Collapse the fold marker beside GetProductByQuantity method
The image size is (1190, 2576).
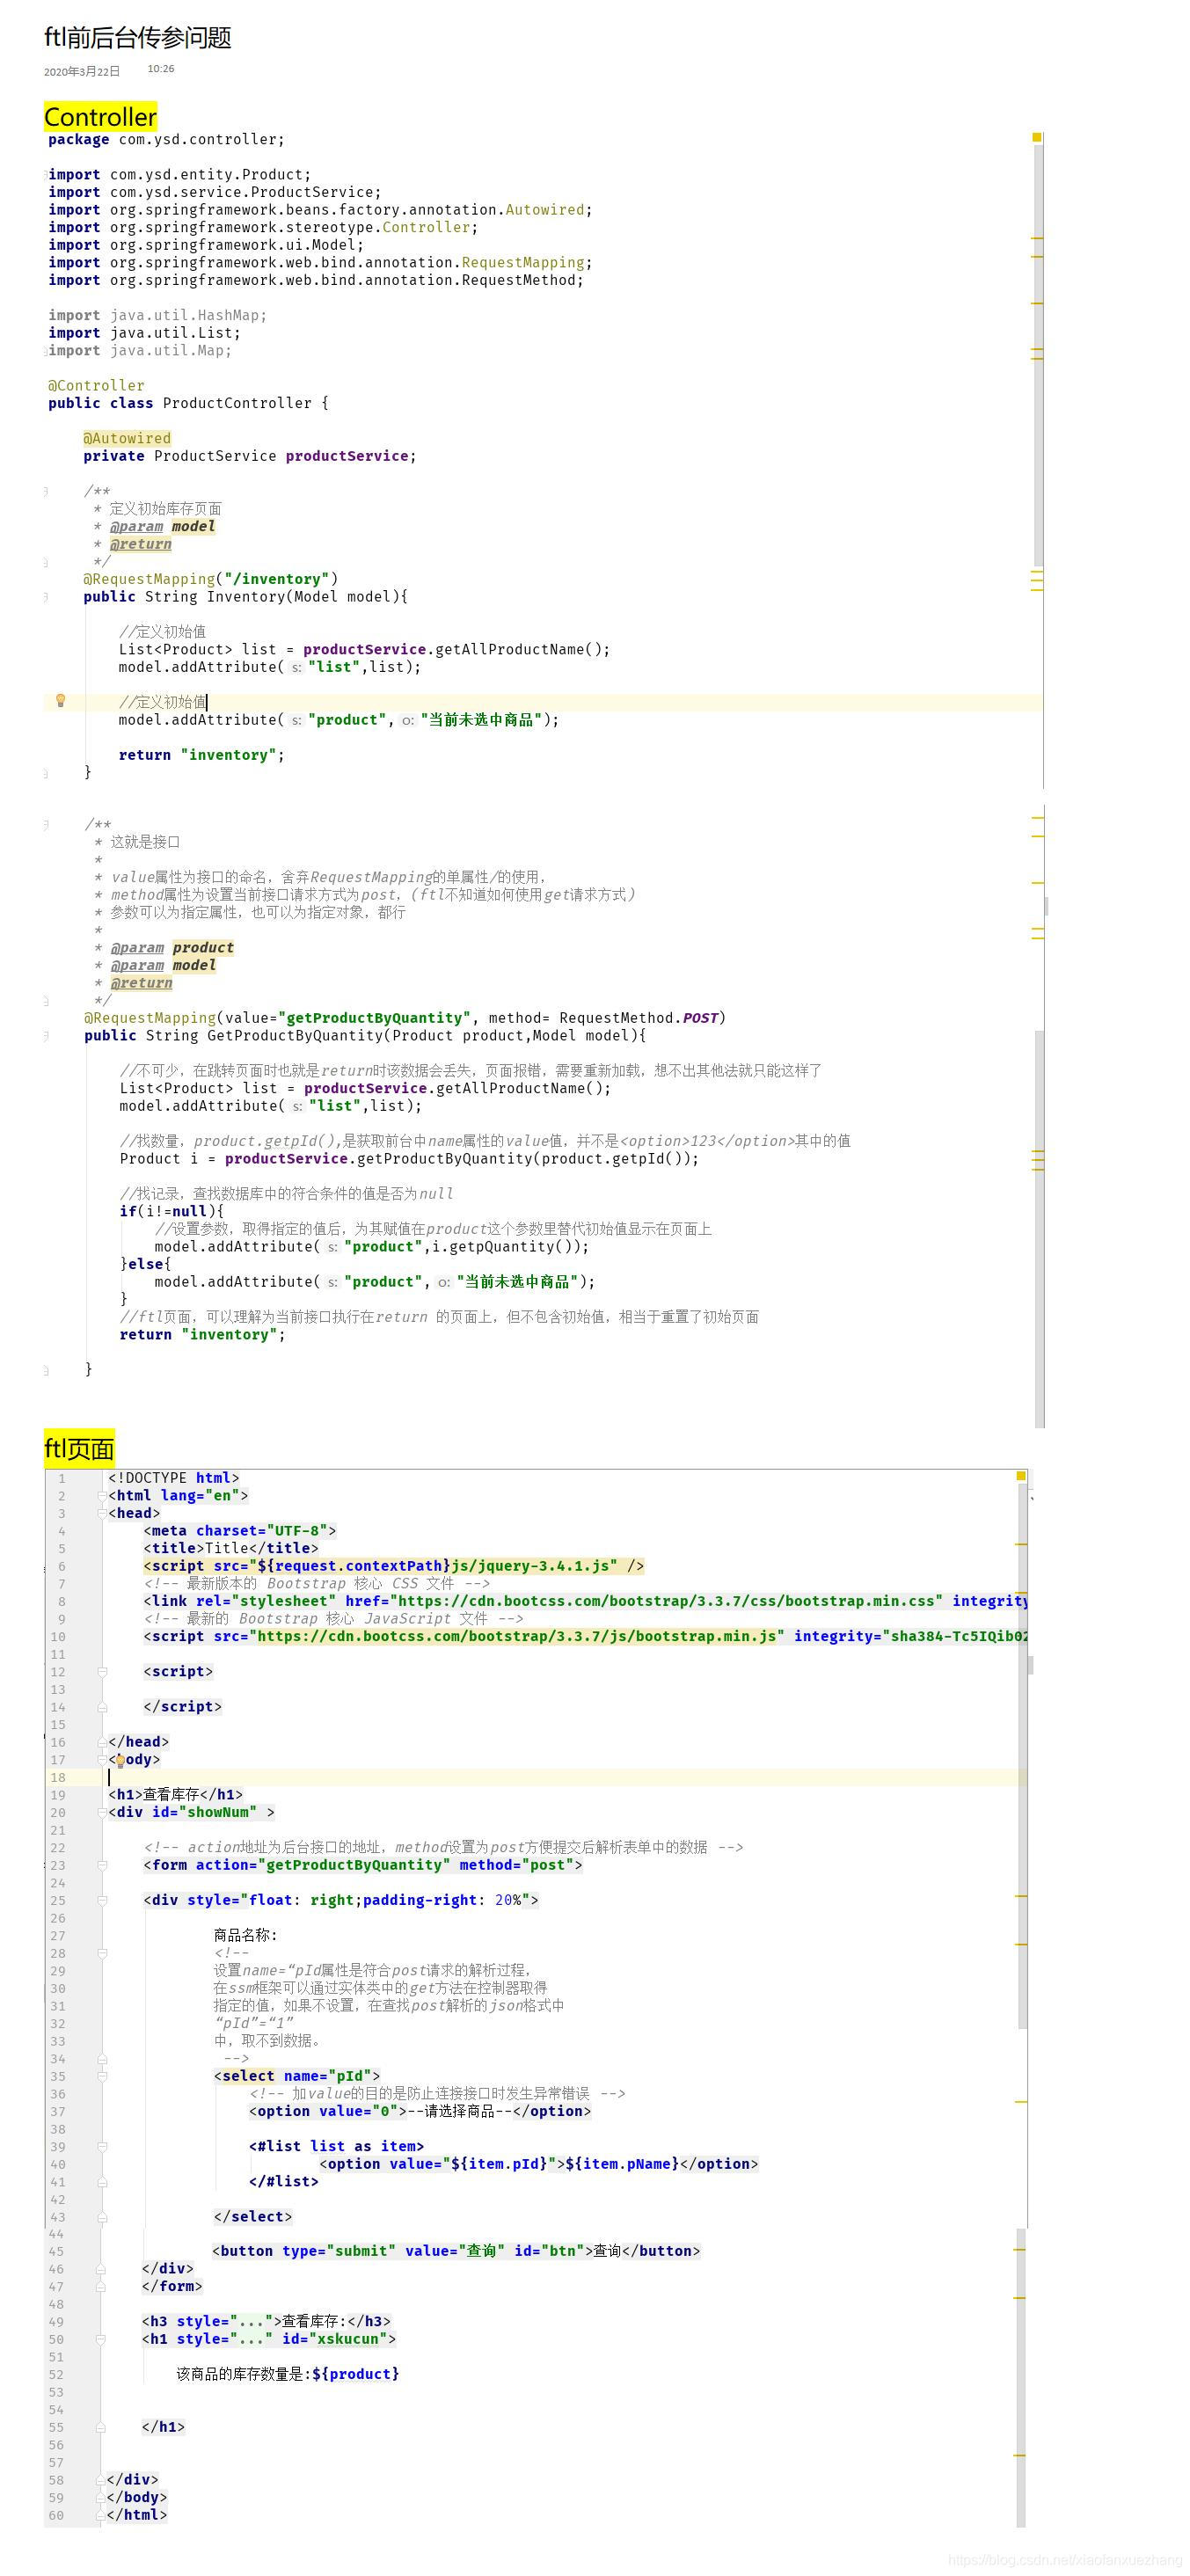(x=46, y=1036)
